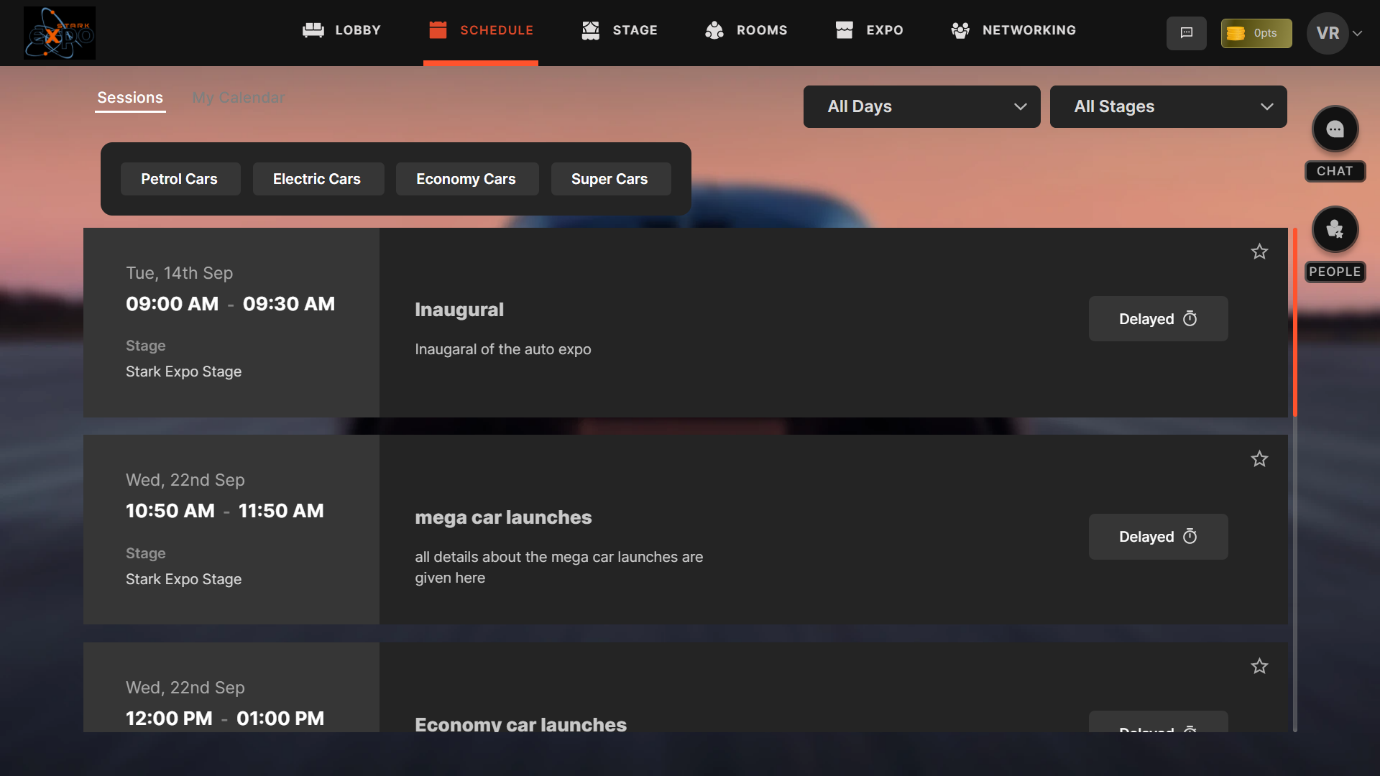Click the '12:00 PM - 01:00 PM' time
The width and height of the screenshot is (1380, 776).
225,719
